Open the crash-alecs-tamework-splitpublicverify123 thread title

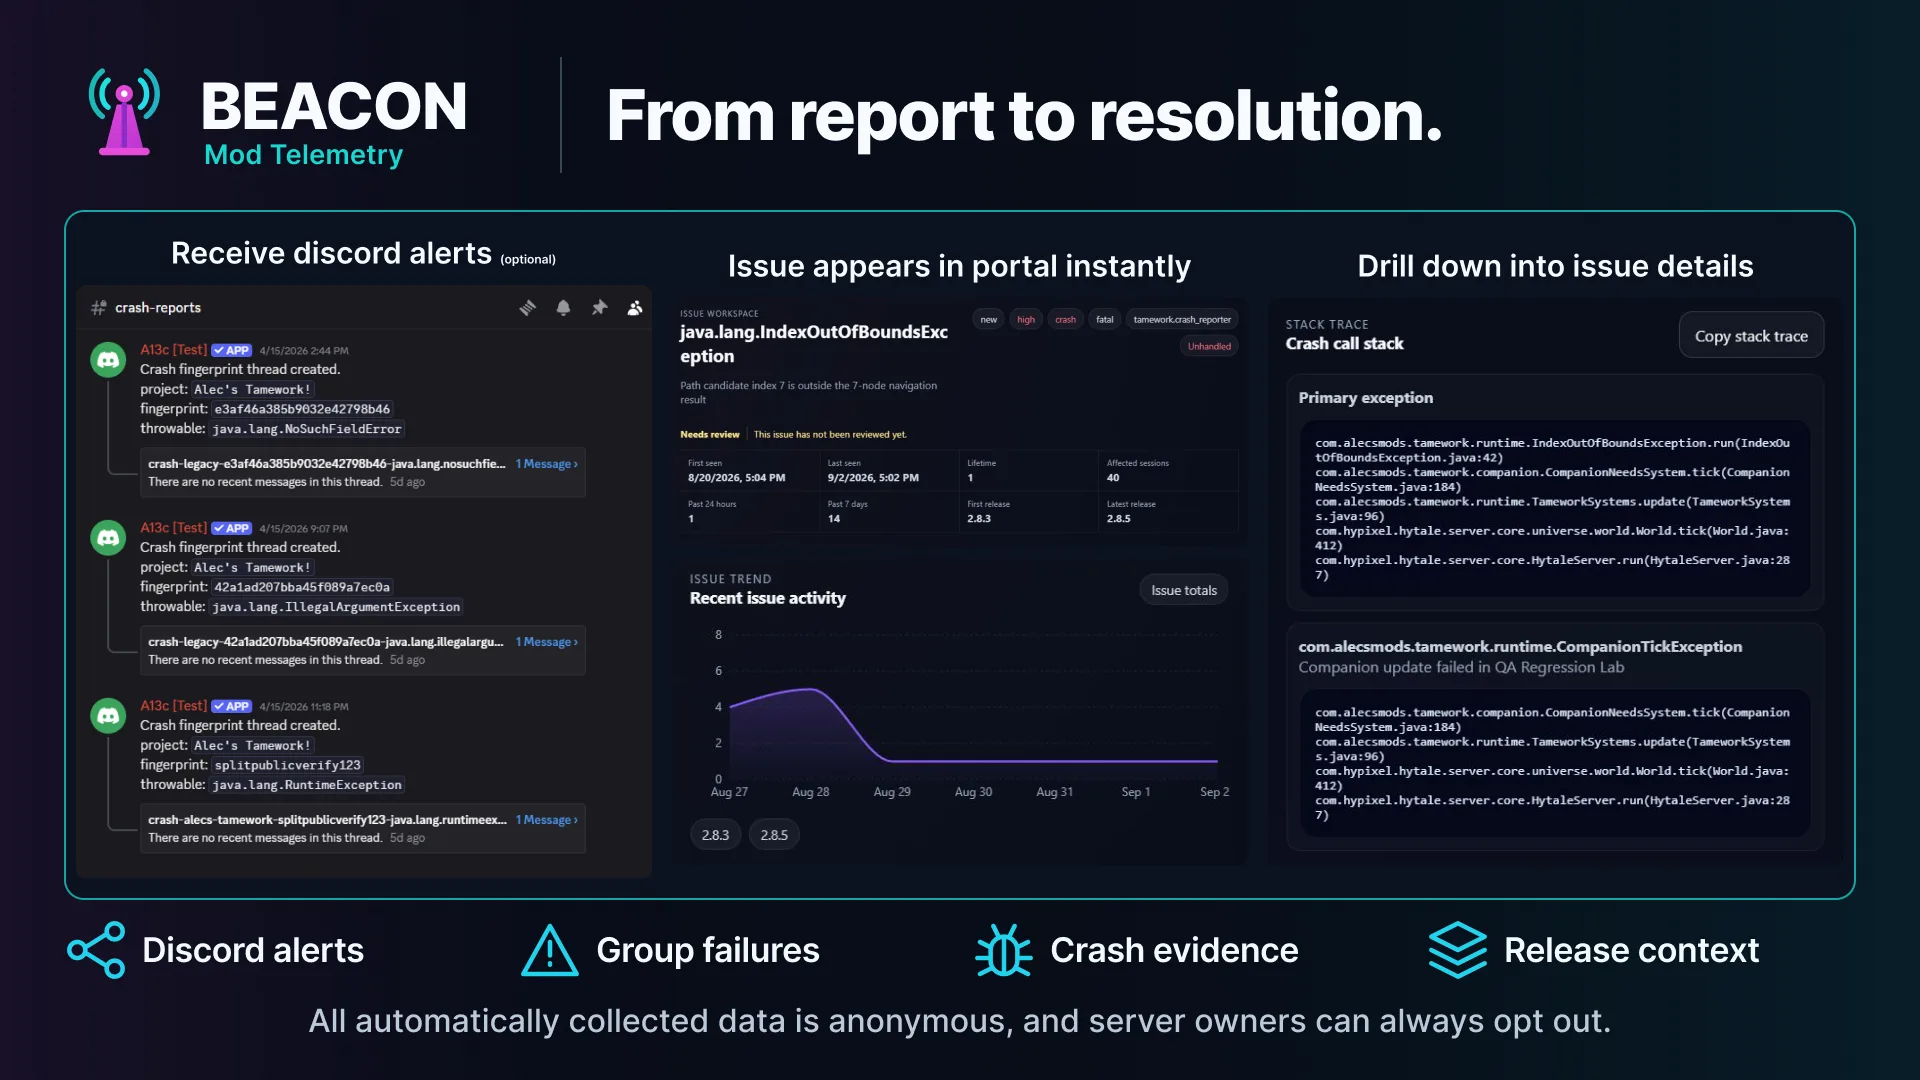(328, 820)
